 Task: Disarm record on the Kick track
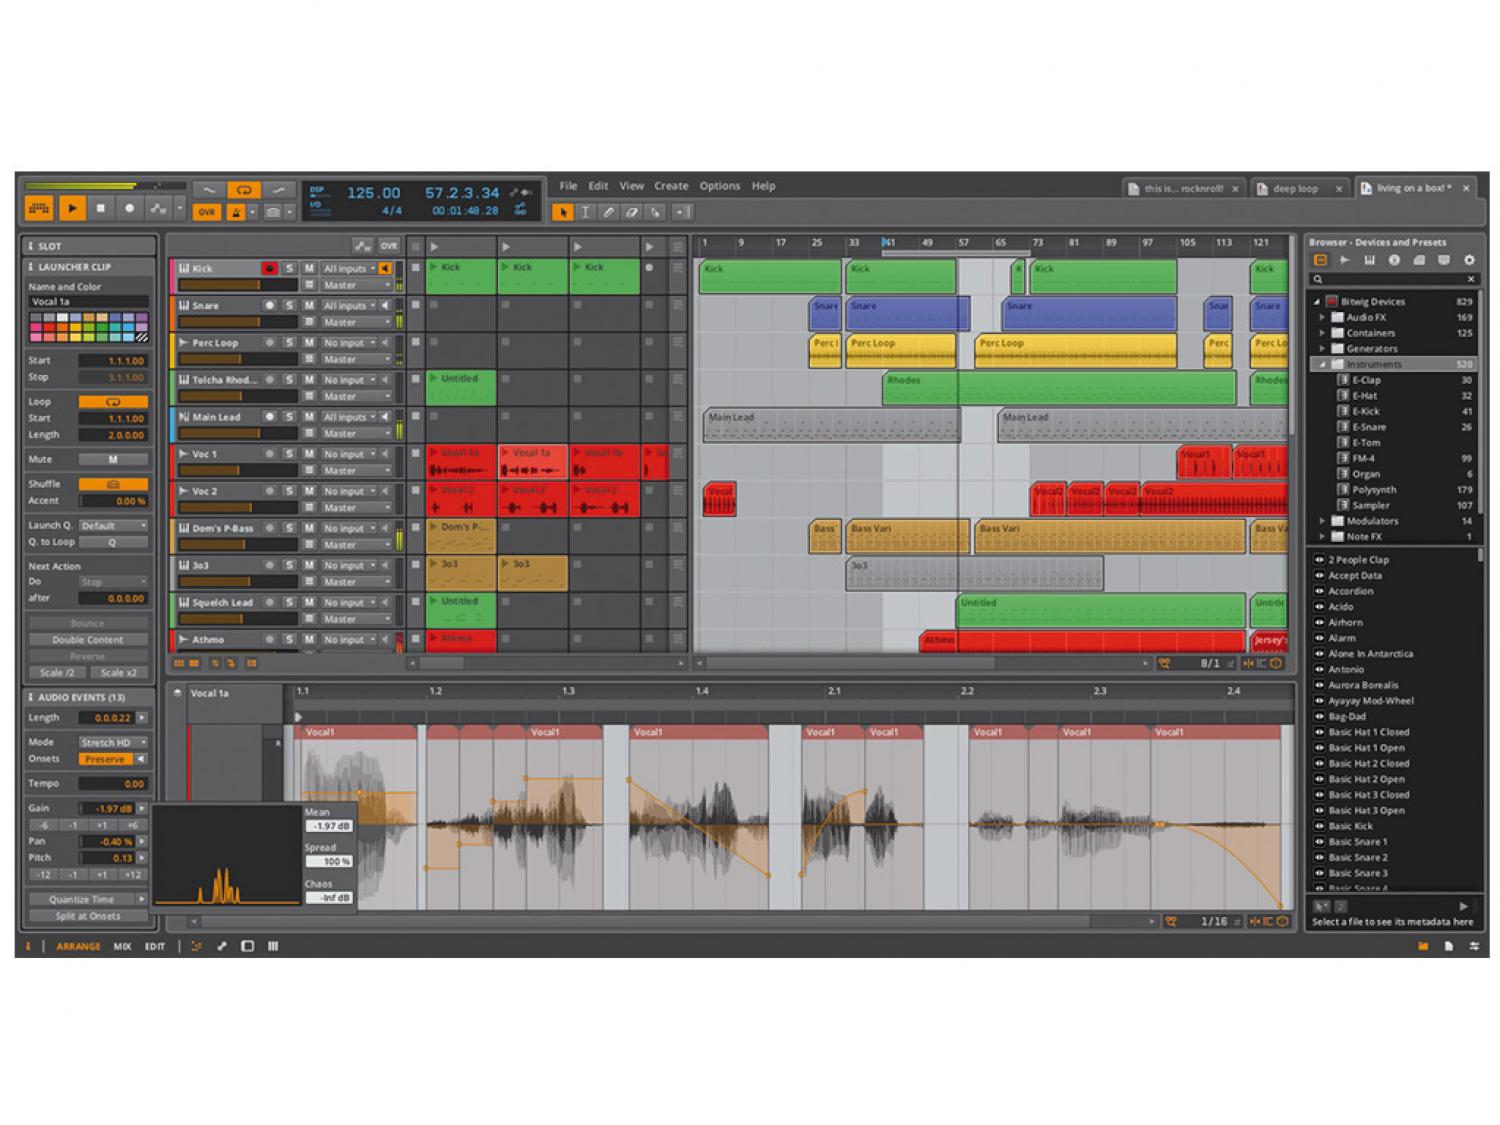269,269
